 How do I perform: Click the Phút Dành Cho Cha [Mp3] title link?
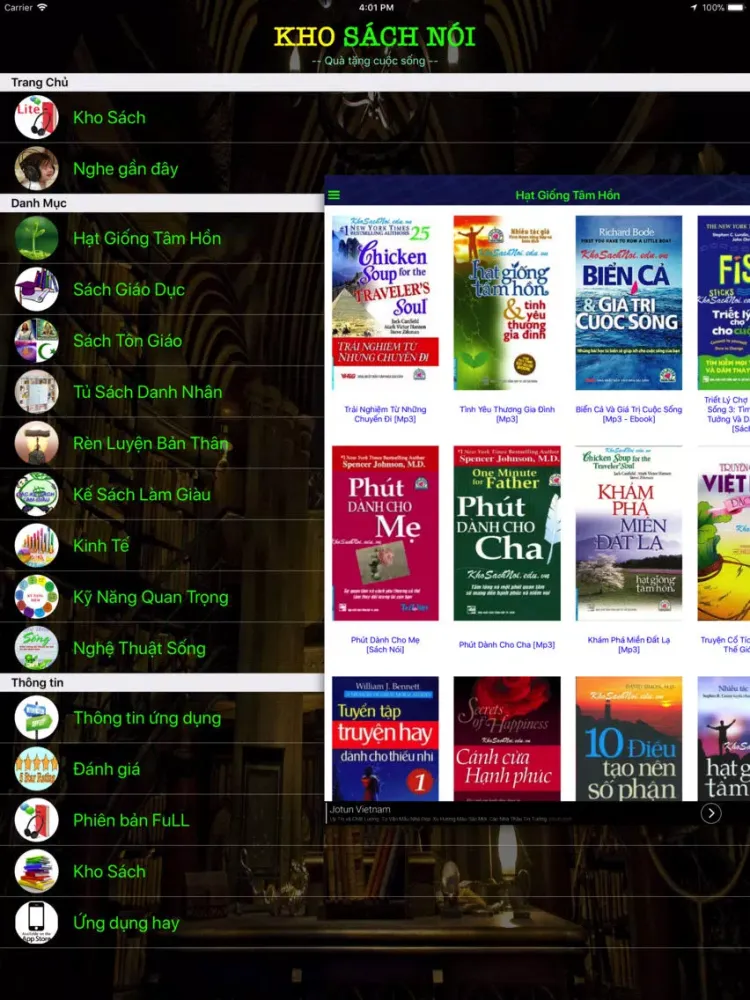point(507,645)
